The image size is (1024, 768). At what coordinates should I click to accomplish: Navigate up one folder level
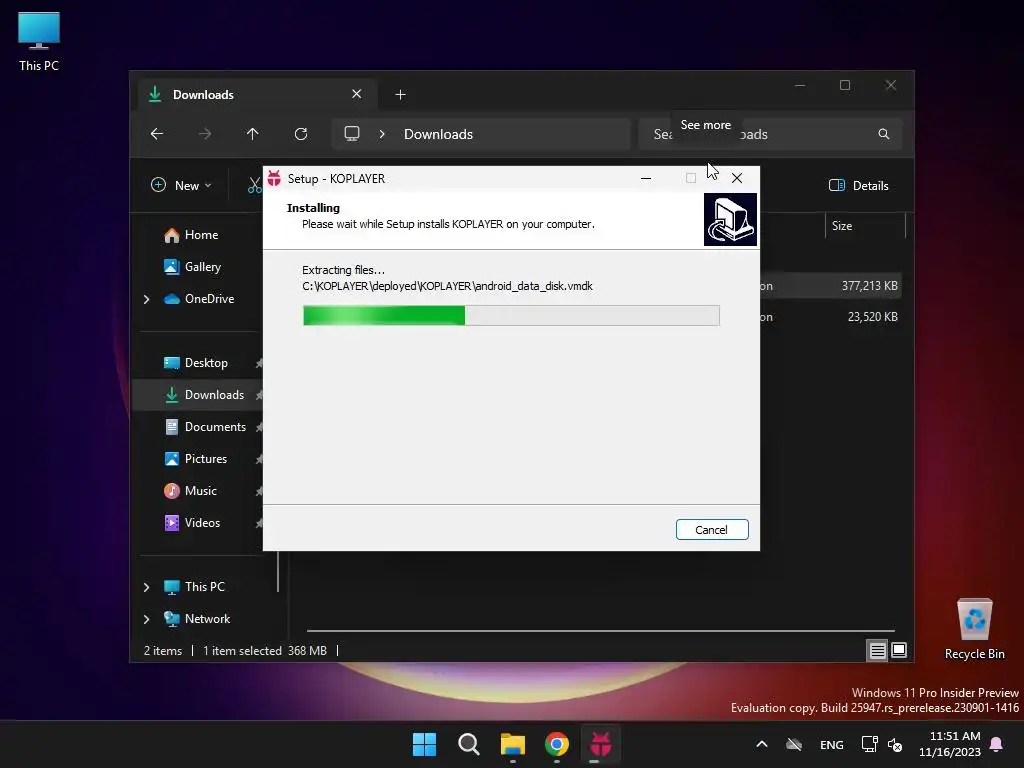point(253,134)
